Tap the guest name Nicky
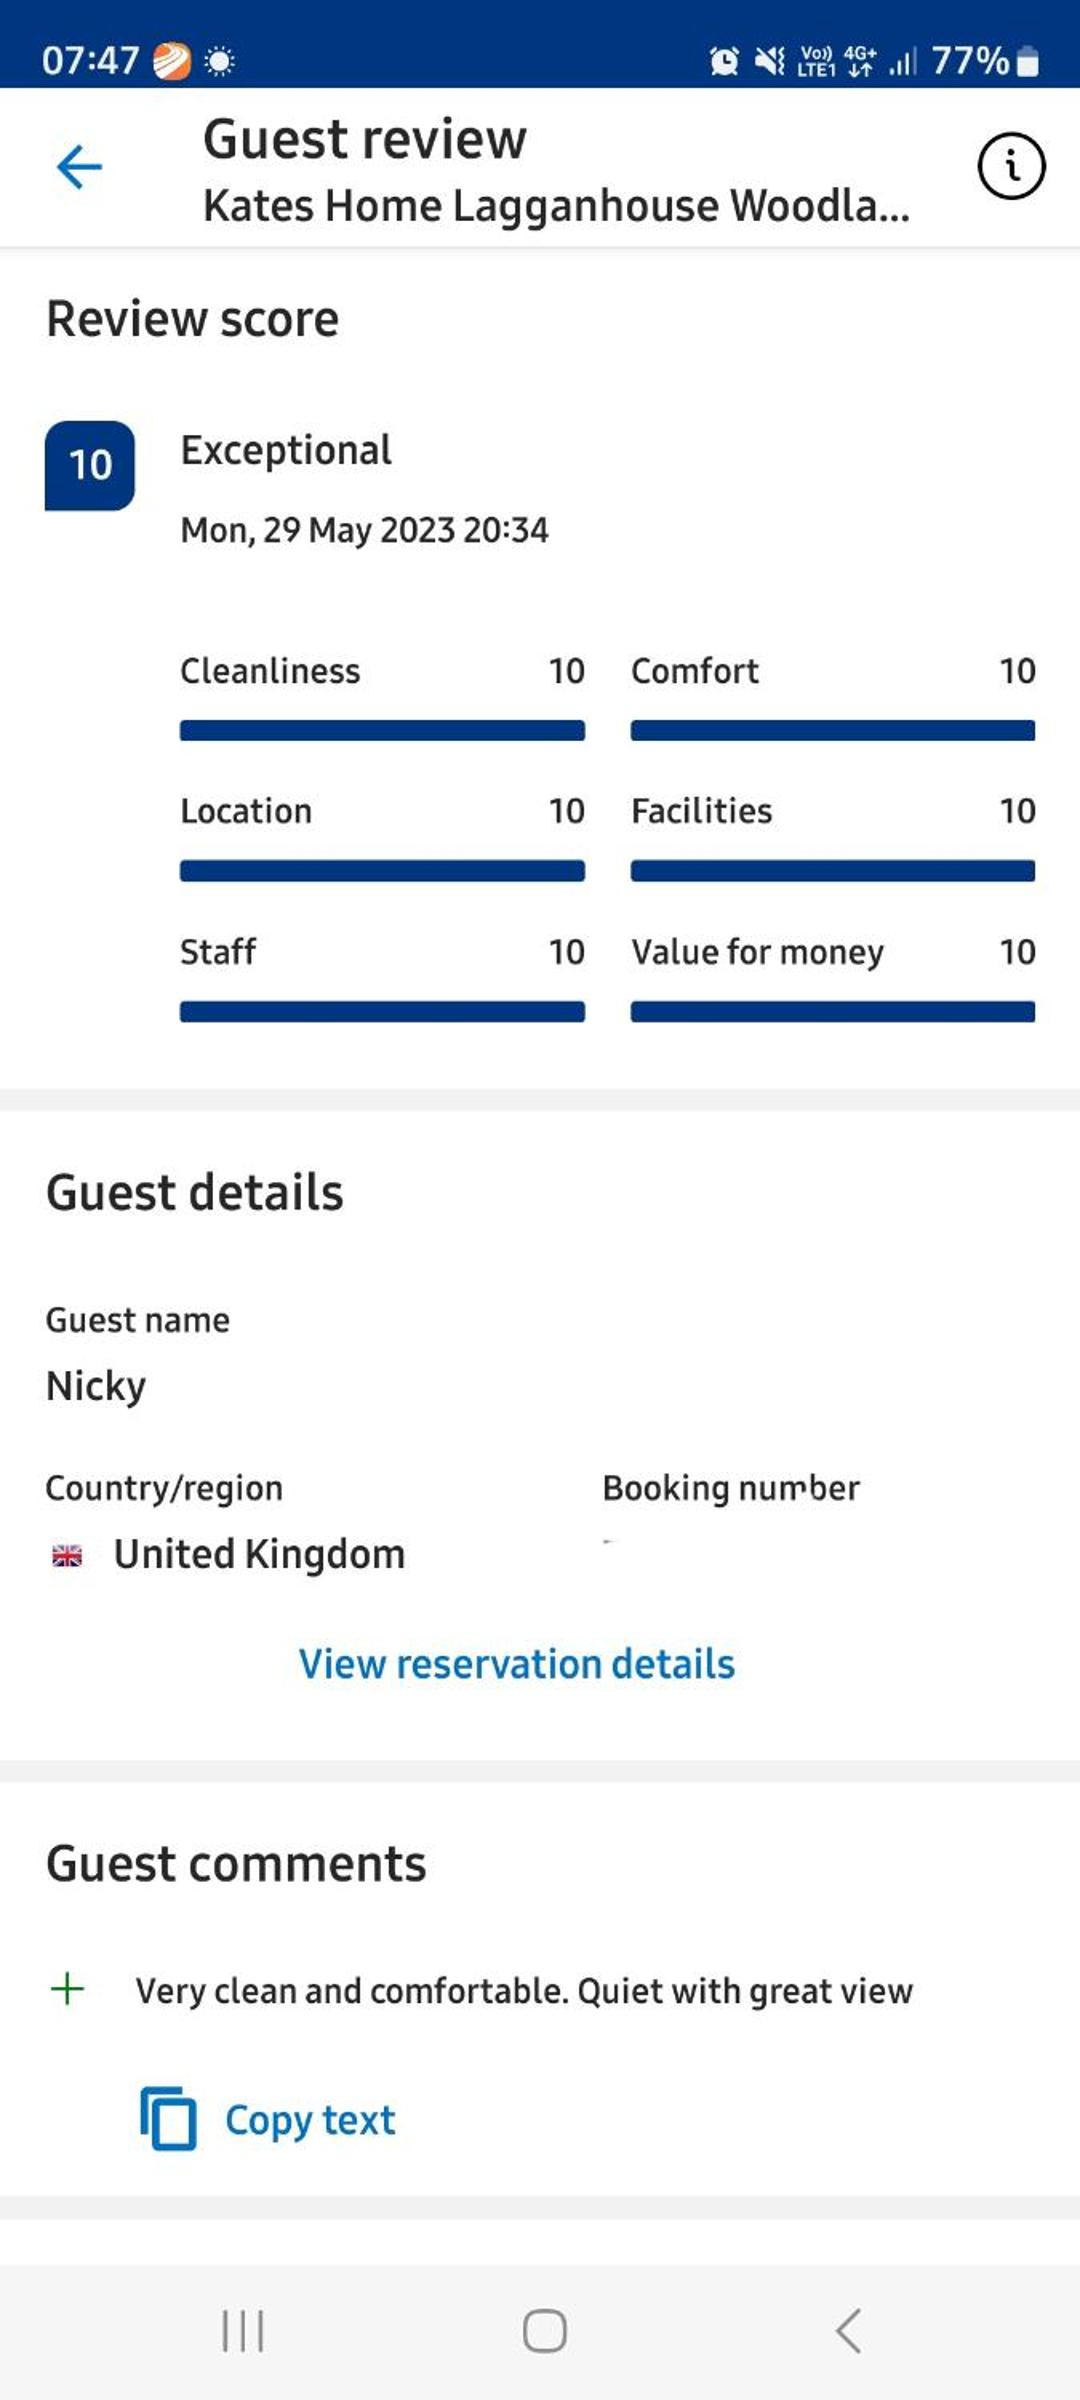 pyautogui.click(x=96, y=1387)
